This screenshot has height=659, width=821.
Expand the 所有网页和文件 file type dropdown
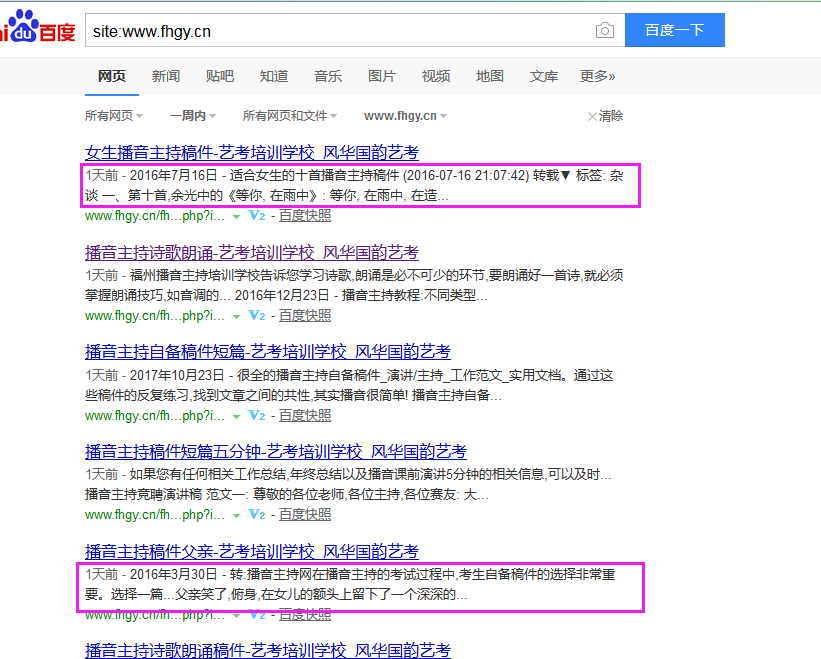289,116
